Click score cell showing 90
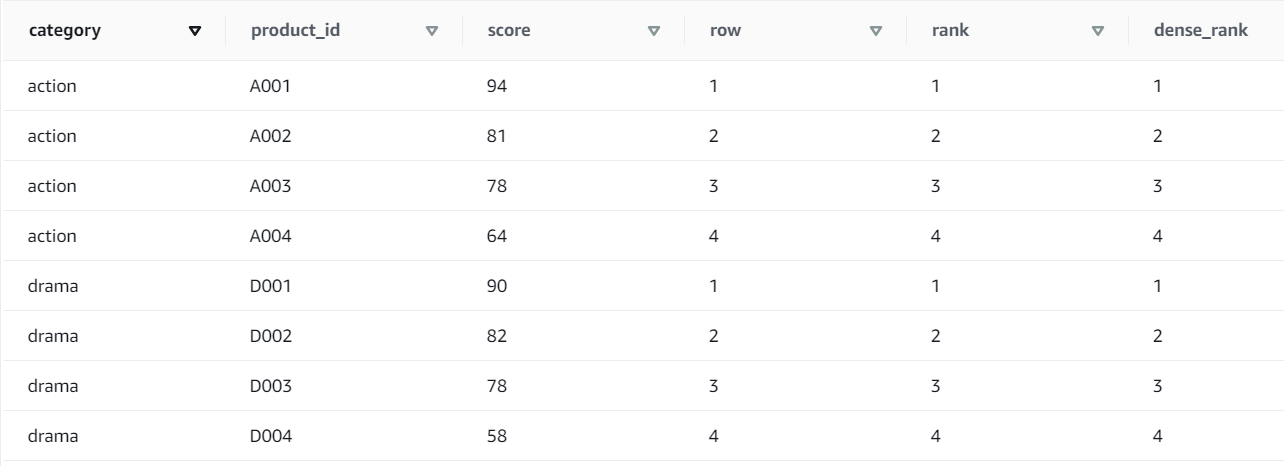 [x=497, y=286]
